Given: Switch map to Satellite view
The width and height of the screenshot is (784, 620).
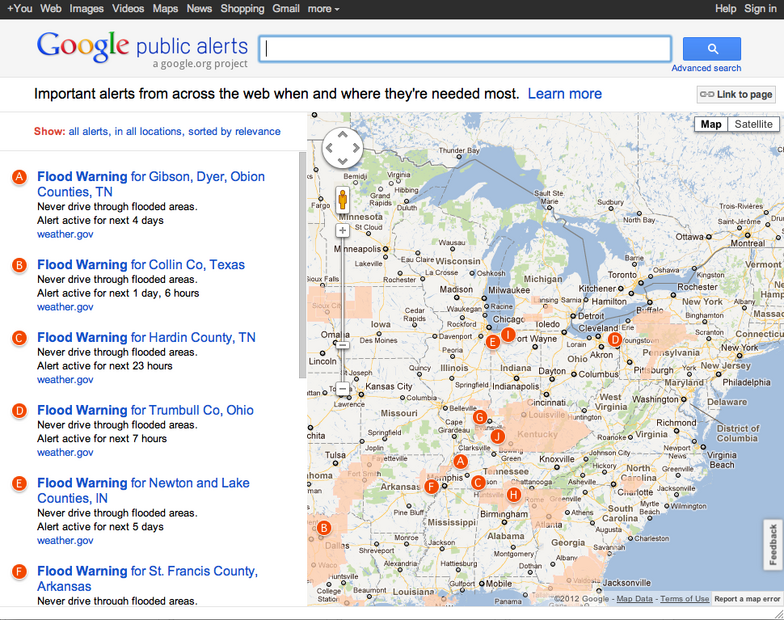Looking at the screenshot, I should point(753,124).
